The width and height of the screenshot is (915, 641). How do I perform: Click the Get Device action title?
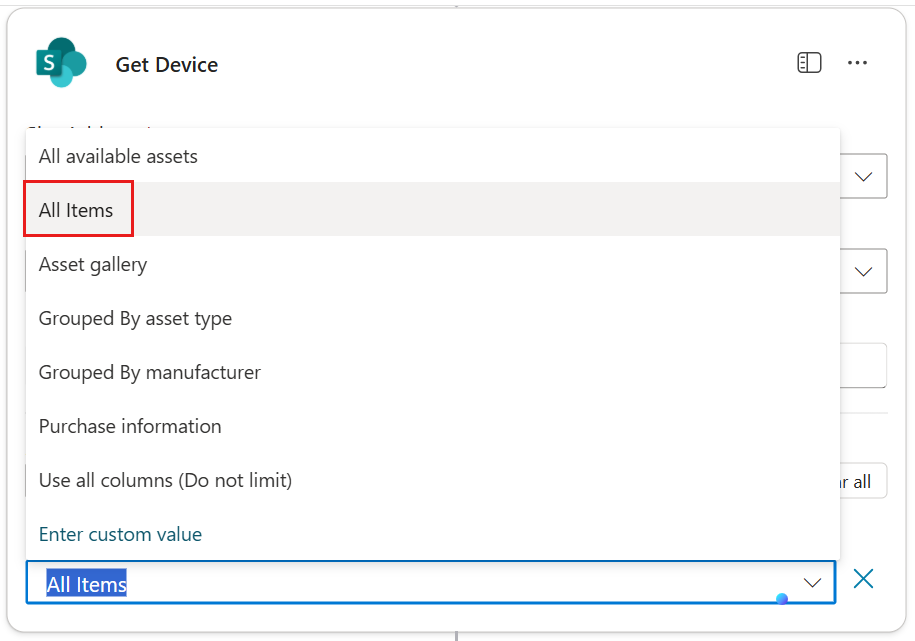[x=166, y=64]
